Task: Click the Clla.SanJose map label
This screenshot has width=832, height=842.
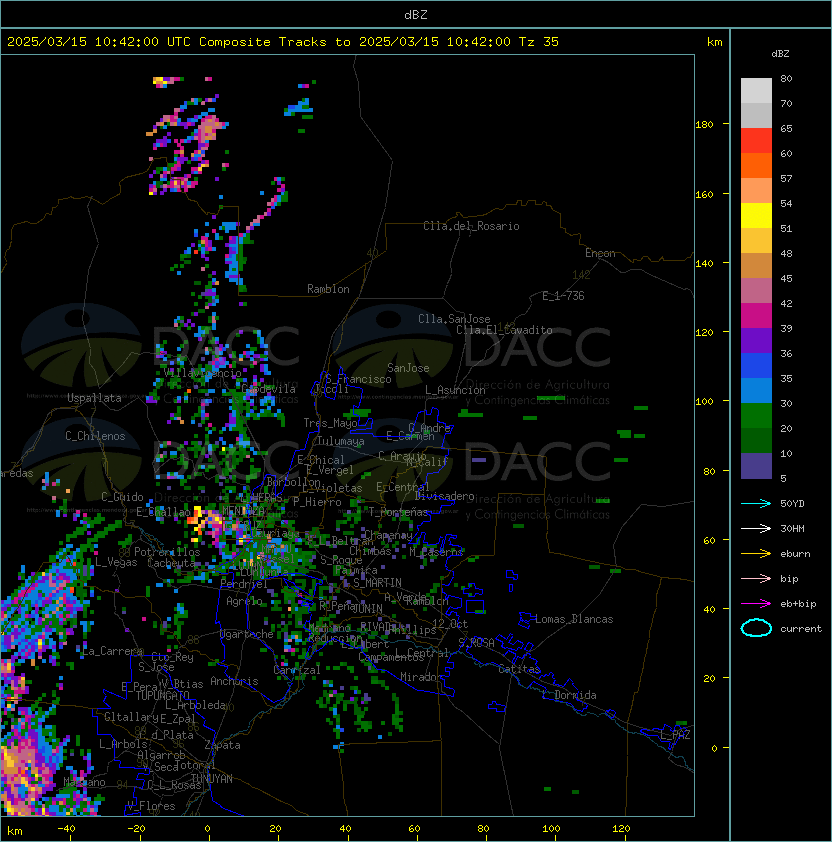Action: pyautogui.click(x=454, y=319)
